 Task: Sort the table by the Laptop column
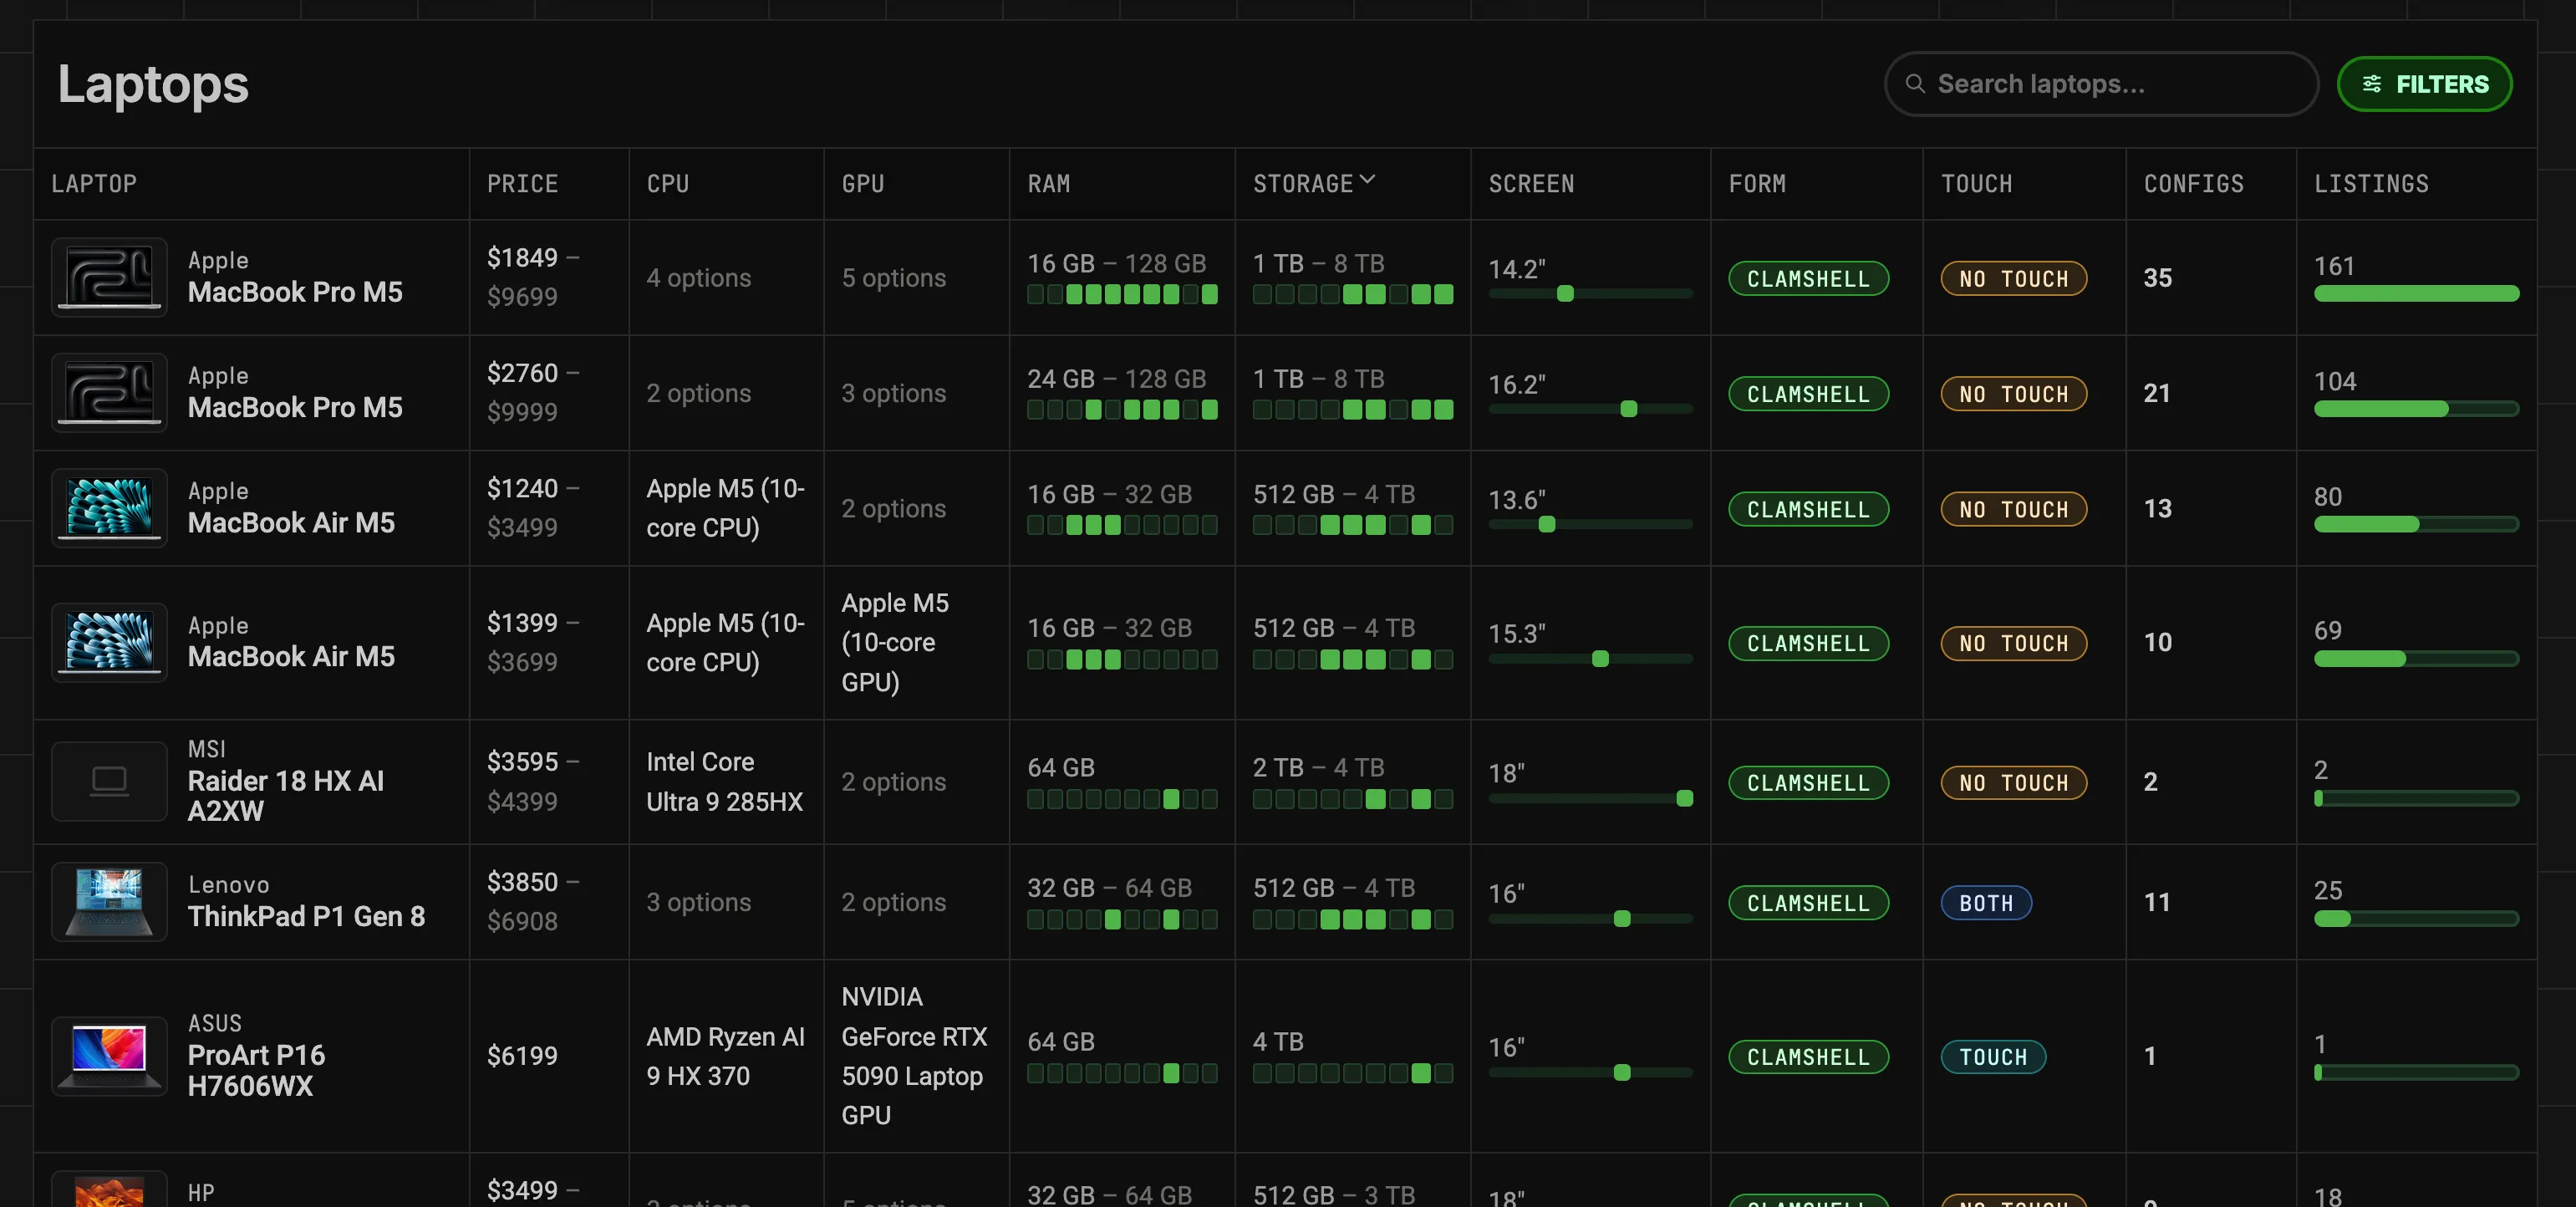(94, 184)
